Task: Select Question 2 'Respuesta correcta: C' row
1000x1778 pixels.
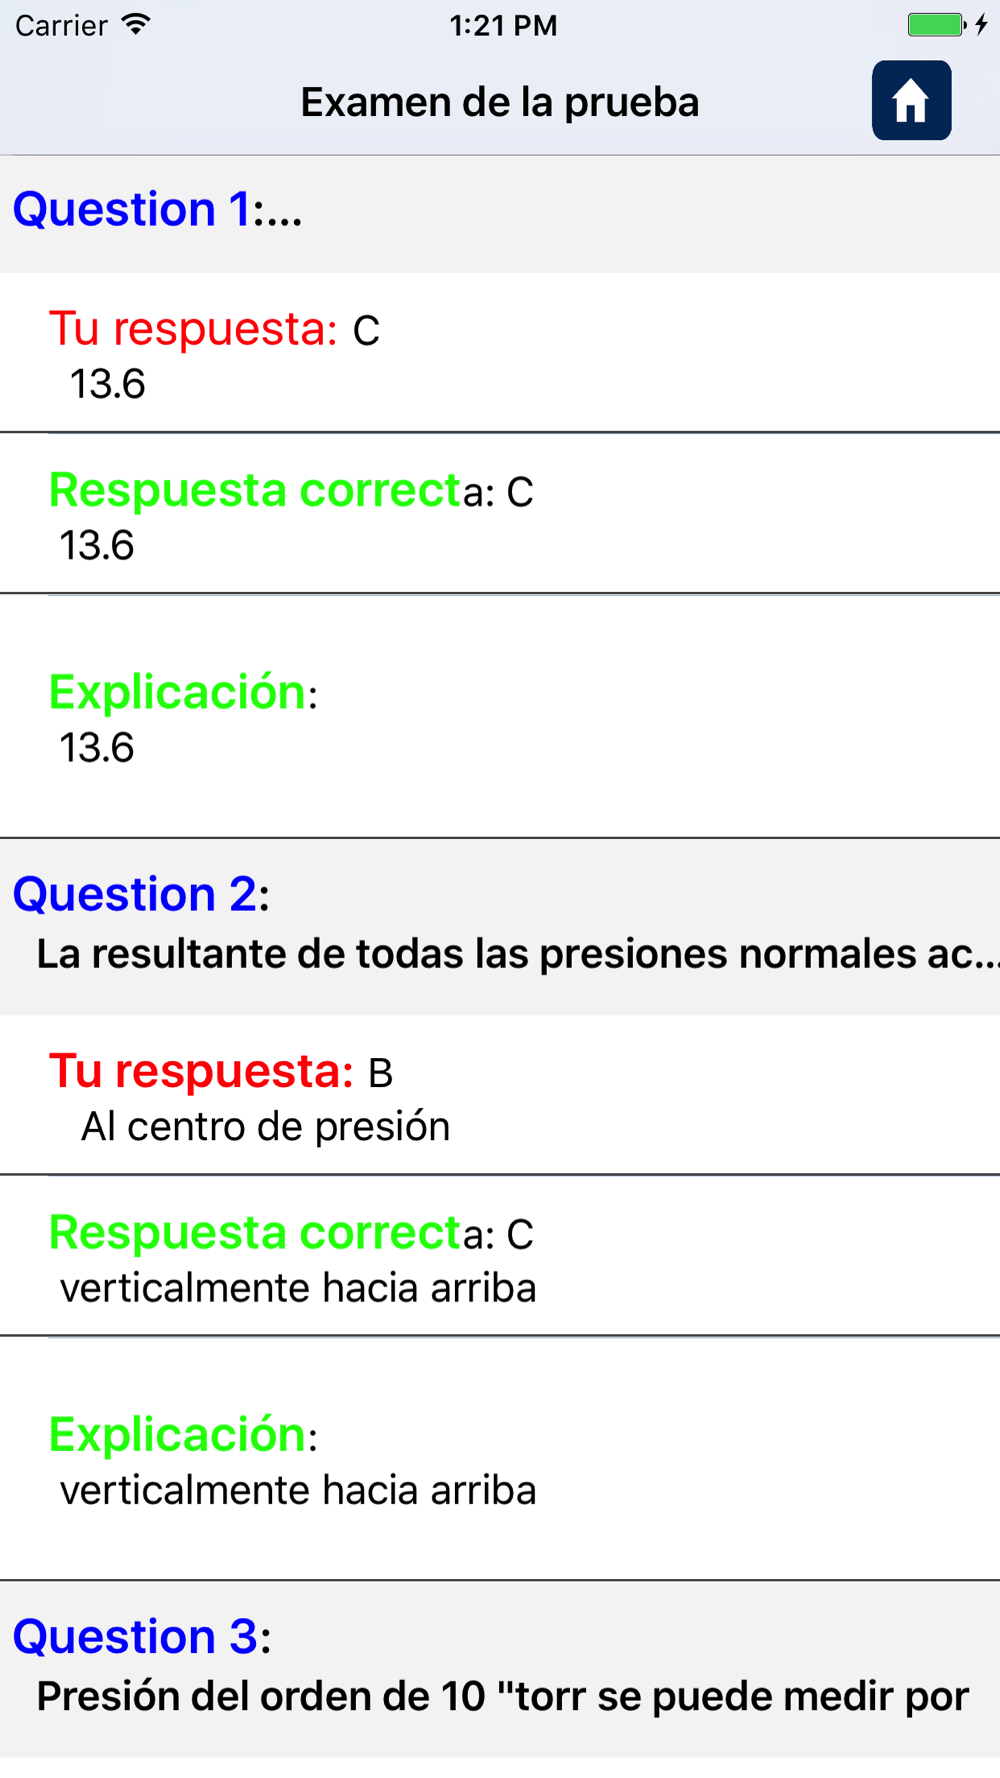Action: coord(500,1256)
